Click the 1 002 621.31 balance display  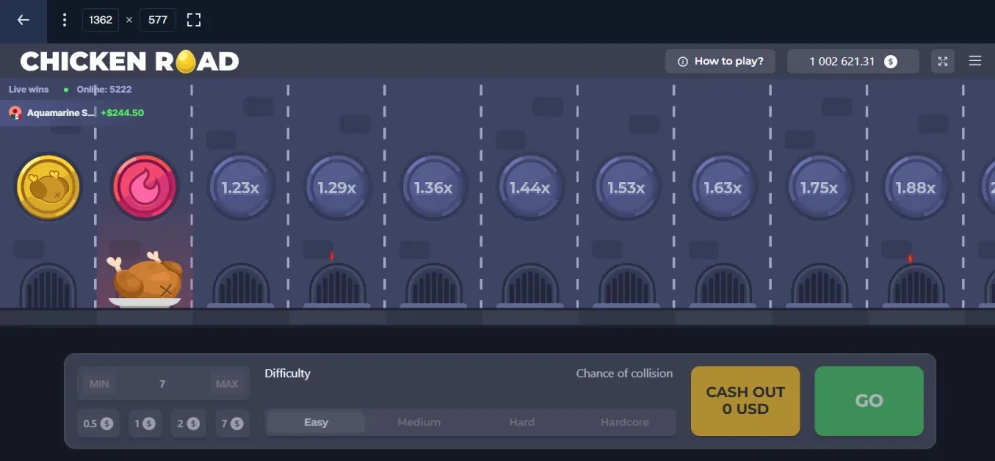pos(853,62)
